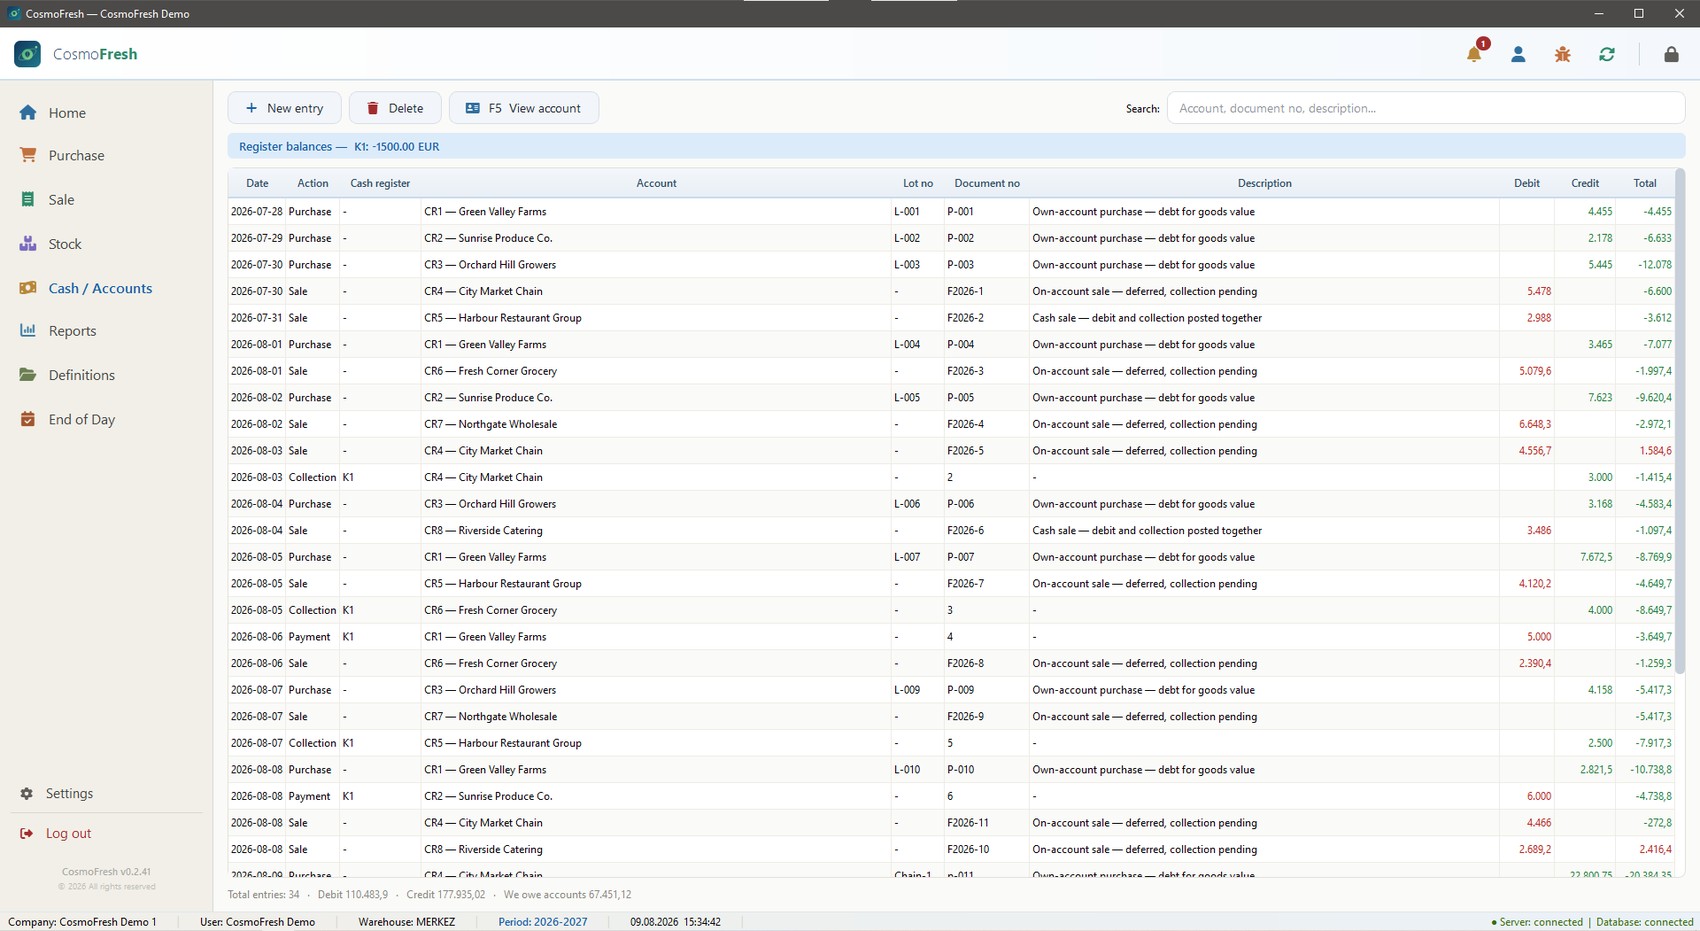Click the CosmoFresh logo icon
The image size is (1700, 931).
27,54
